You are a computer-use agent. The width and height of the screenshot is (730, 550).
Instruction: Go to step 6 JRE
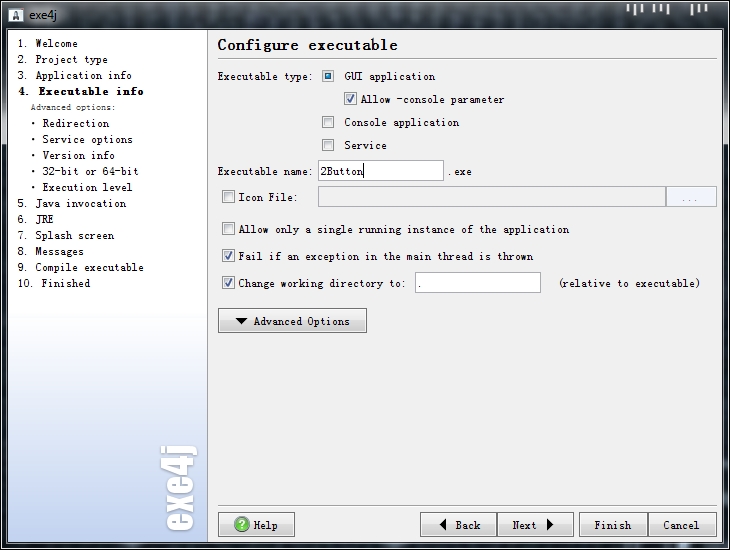click(x=36, y=219)
